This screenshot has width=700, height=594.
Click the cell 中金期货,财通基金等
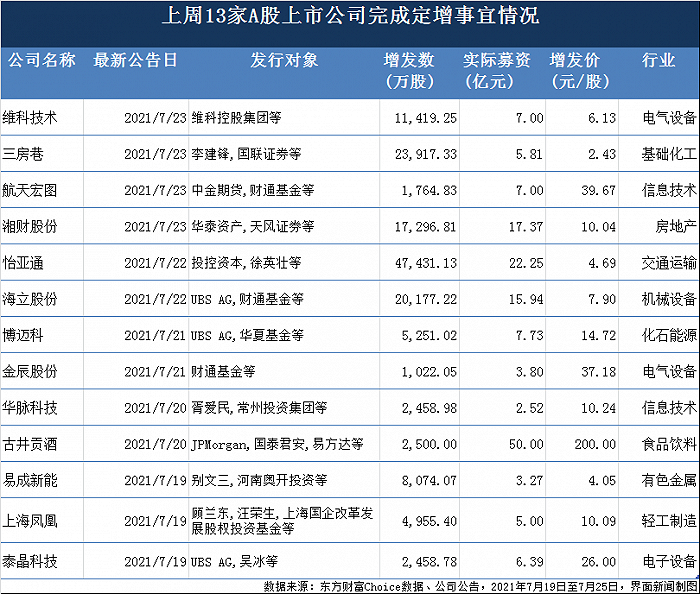253,191
